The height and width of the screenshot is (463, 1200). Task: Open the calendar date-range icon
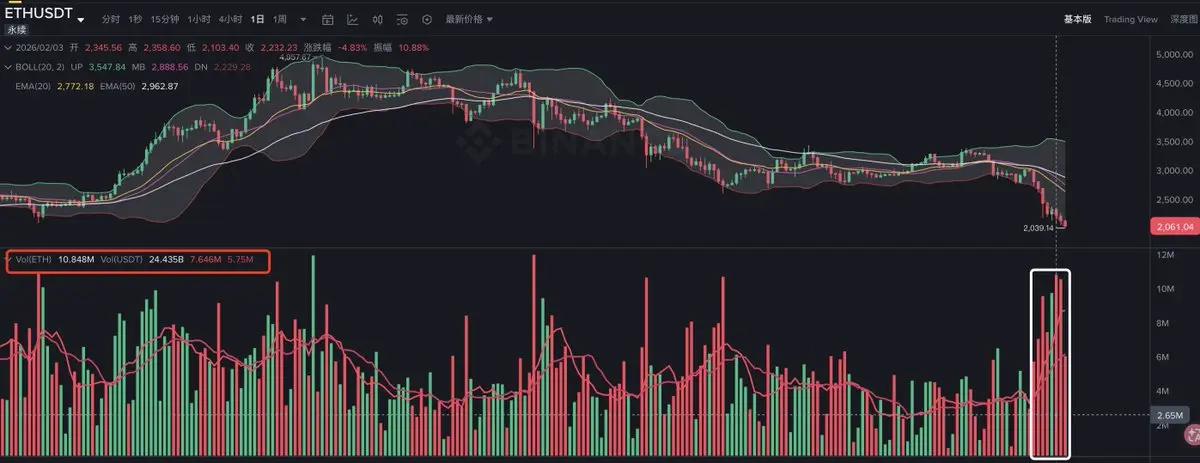pyautogui.click(x=327, y=20)
